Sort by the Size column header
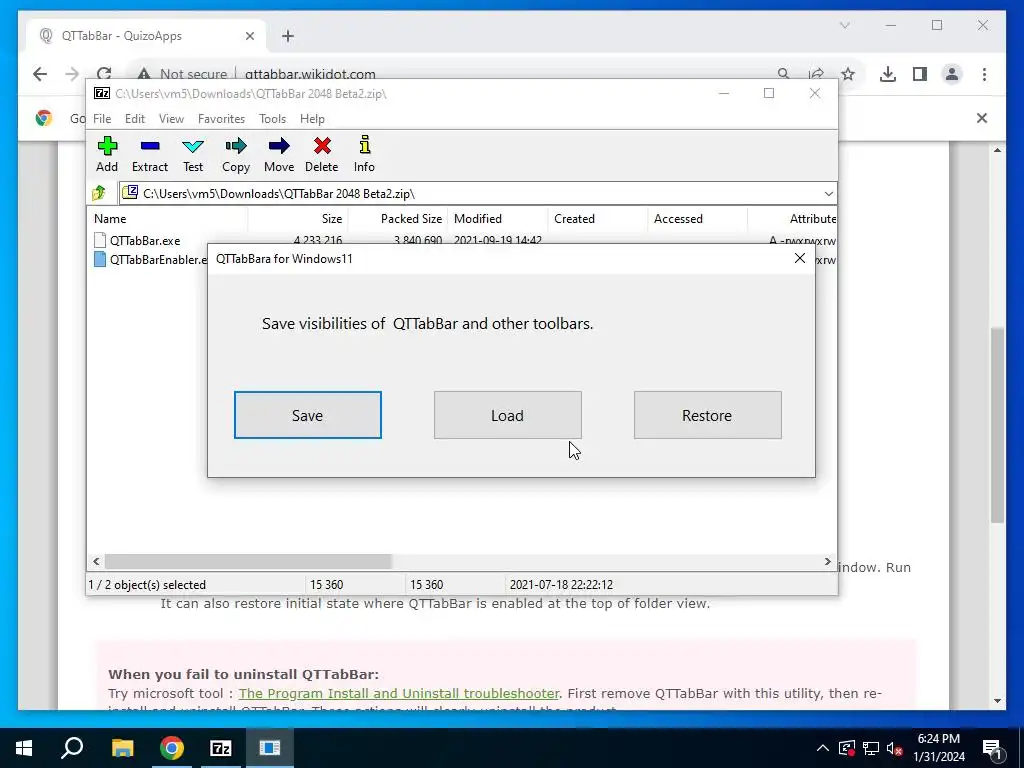1024x768 pixels. tap(298, 219)
